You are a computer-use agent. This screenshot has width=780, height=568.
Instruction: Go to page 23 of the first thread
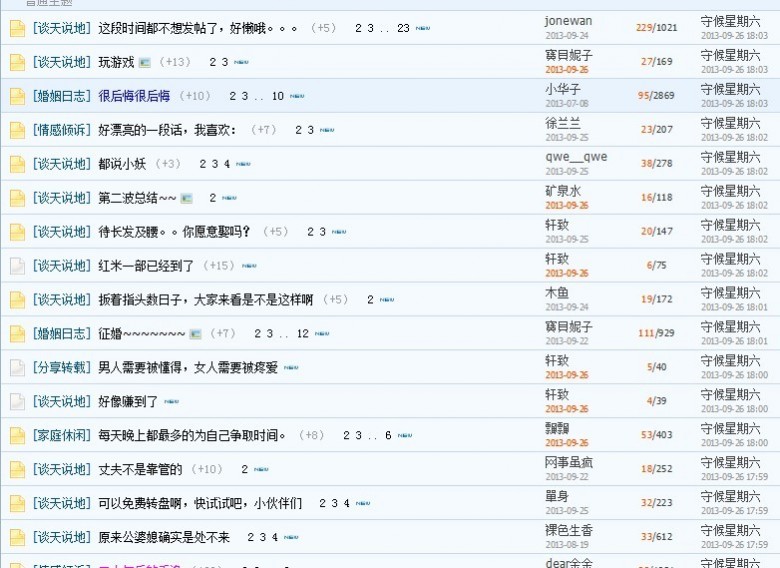(403, 28)
